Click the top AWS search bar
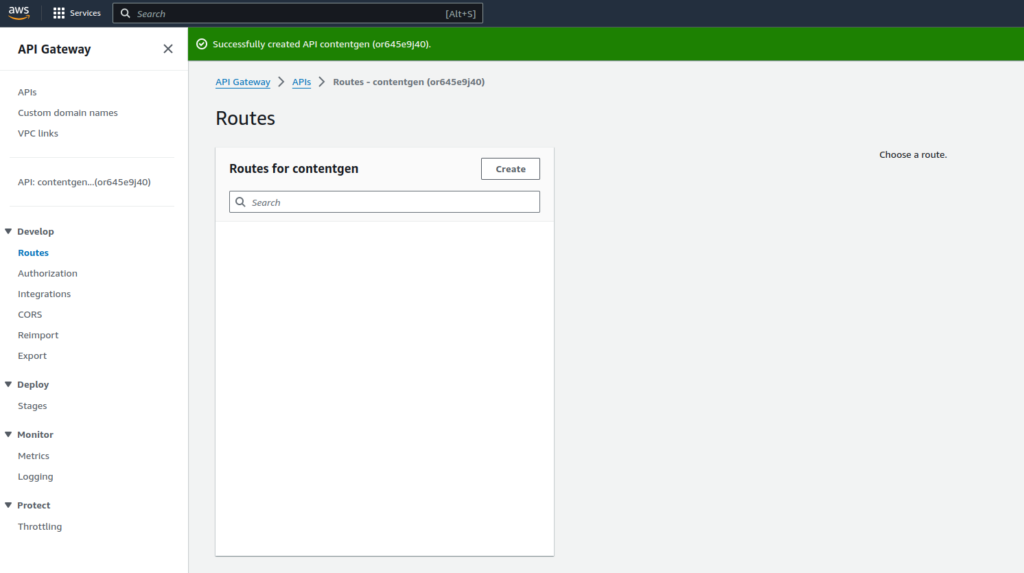 click(x=297, y=13)
